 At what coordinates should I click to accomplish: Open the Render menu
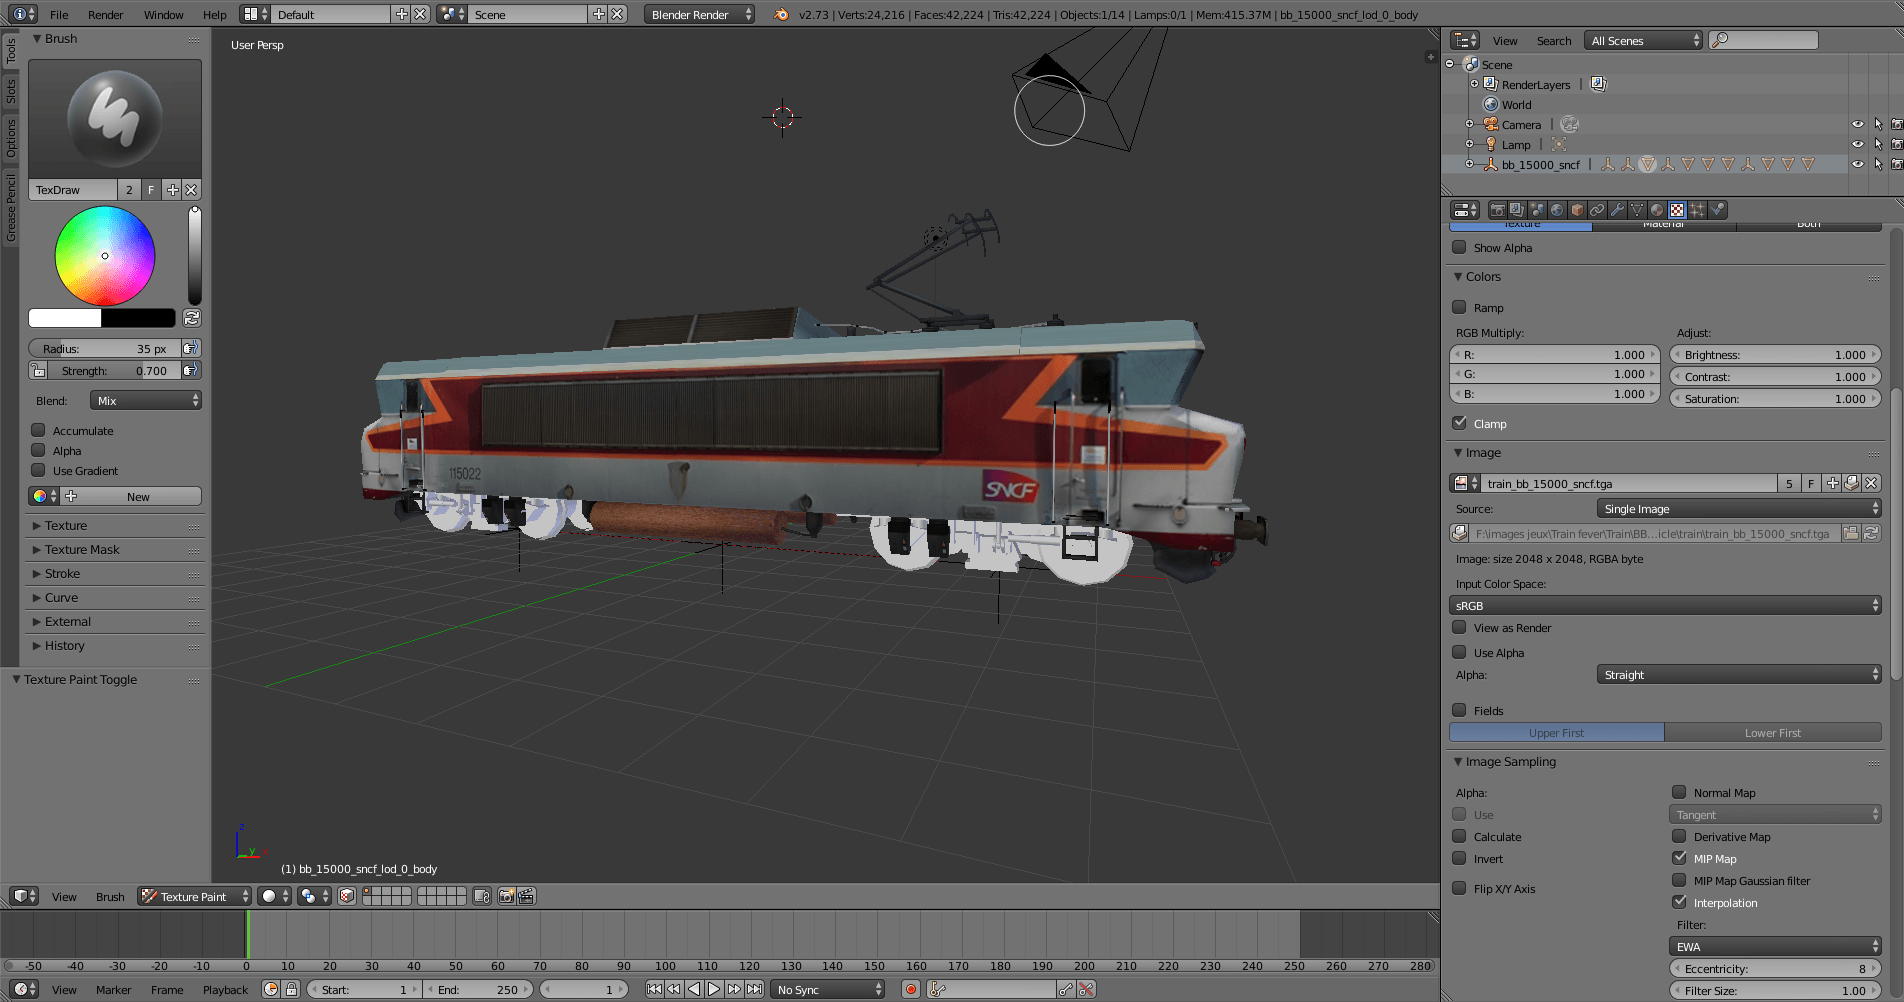click(105, 14)
